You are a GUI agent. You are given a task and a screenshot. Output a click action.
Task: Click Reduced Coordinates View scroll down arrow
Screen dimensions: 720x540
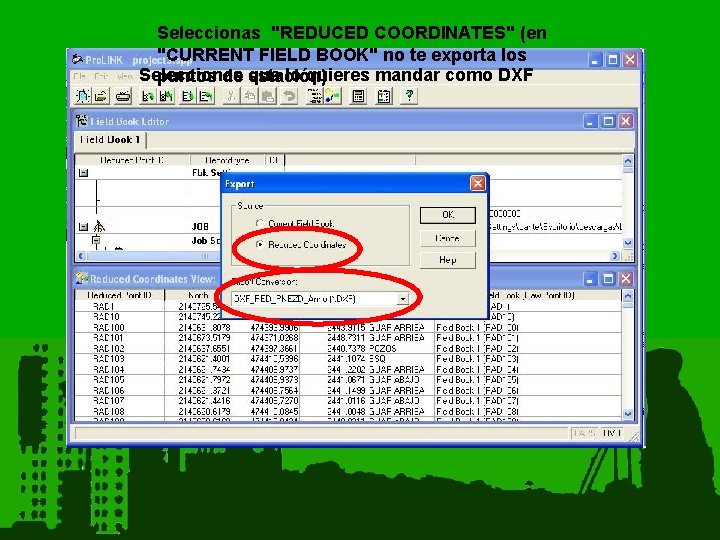[x=628, y=414]
